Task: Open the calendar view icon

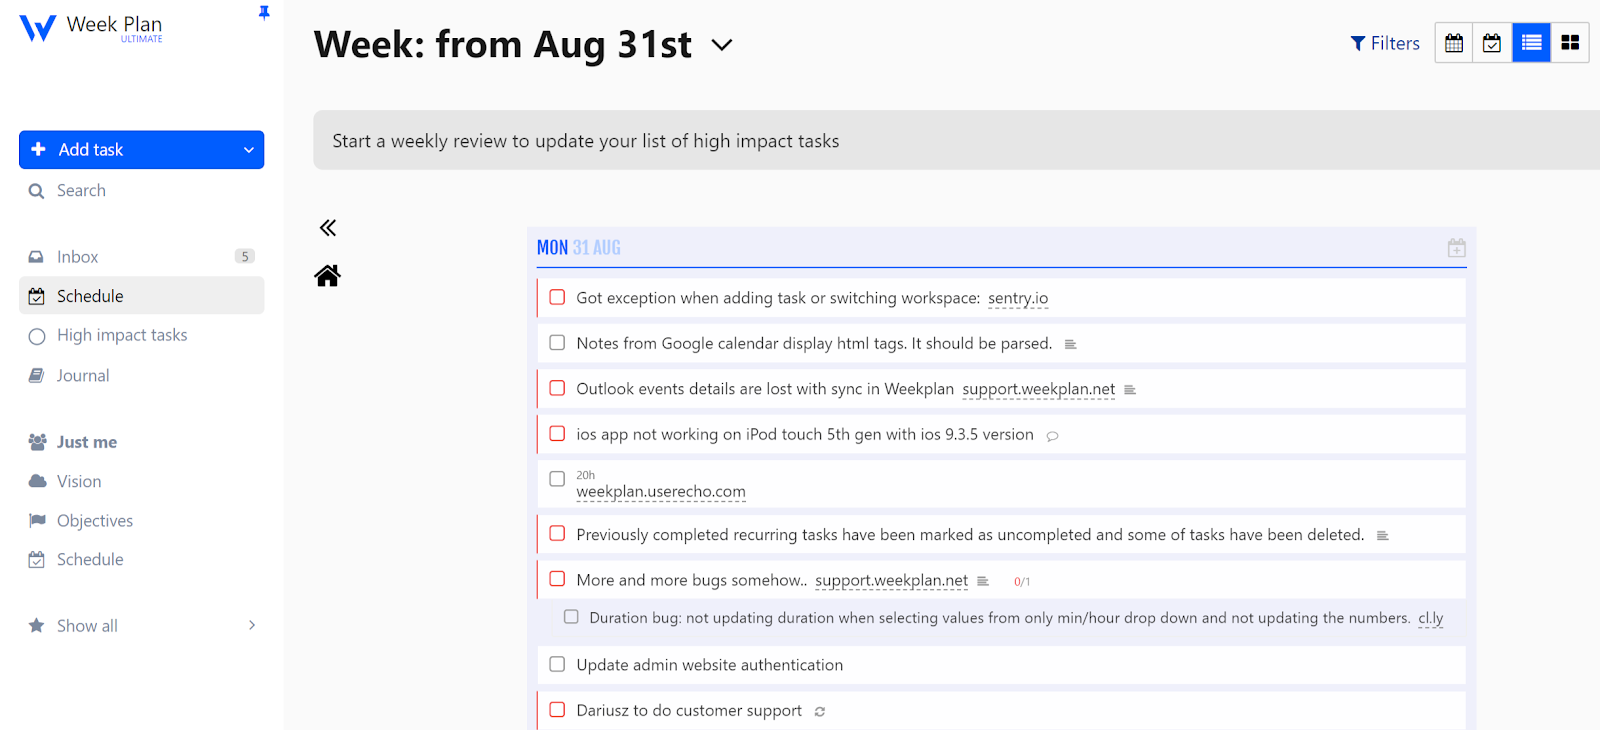Action: 1454,43
